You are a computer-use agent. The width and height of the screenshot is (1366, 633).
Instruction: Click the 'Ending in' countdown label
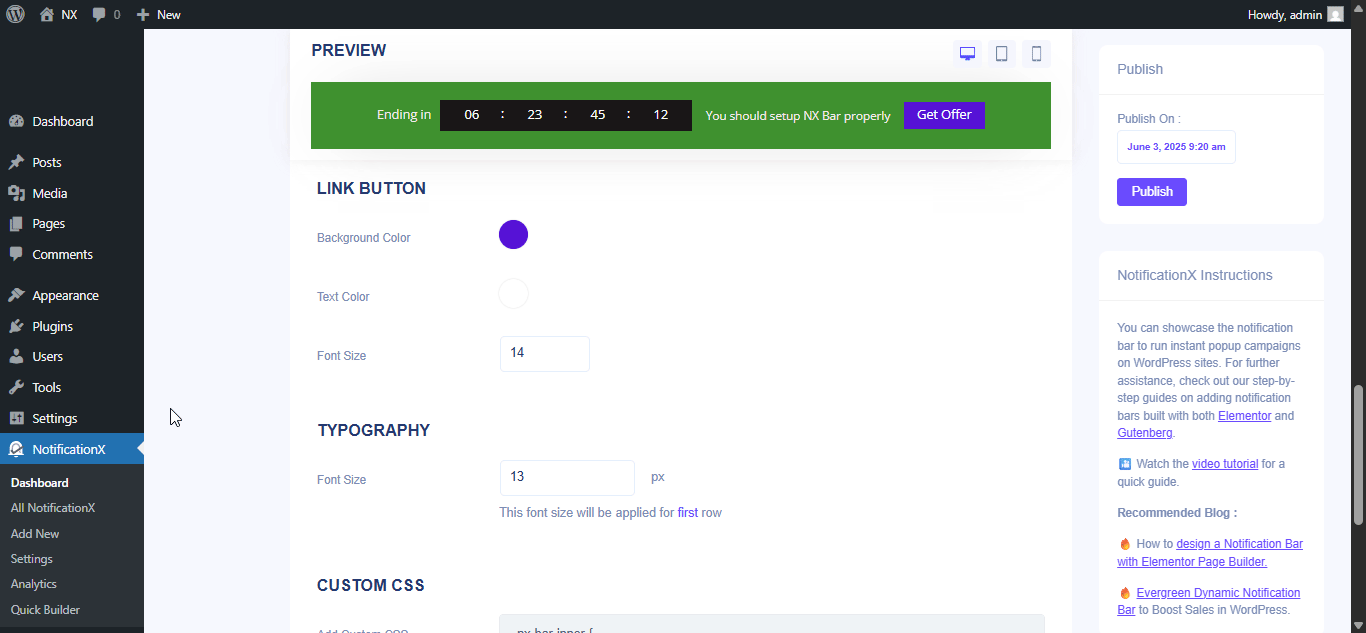pyautogui.click(x=404, y=115)
